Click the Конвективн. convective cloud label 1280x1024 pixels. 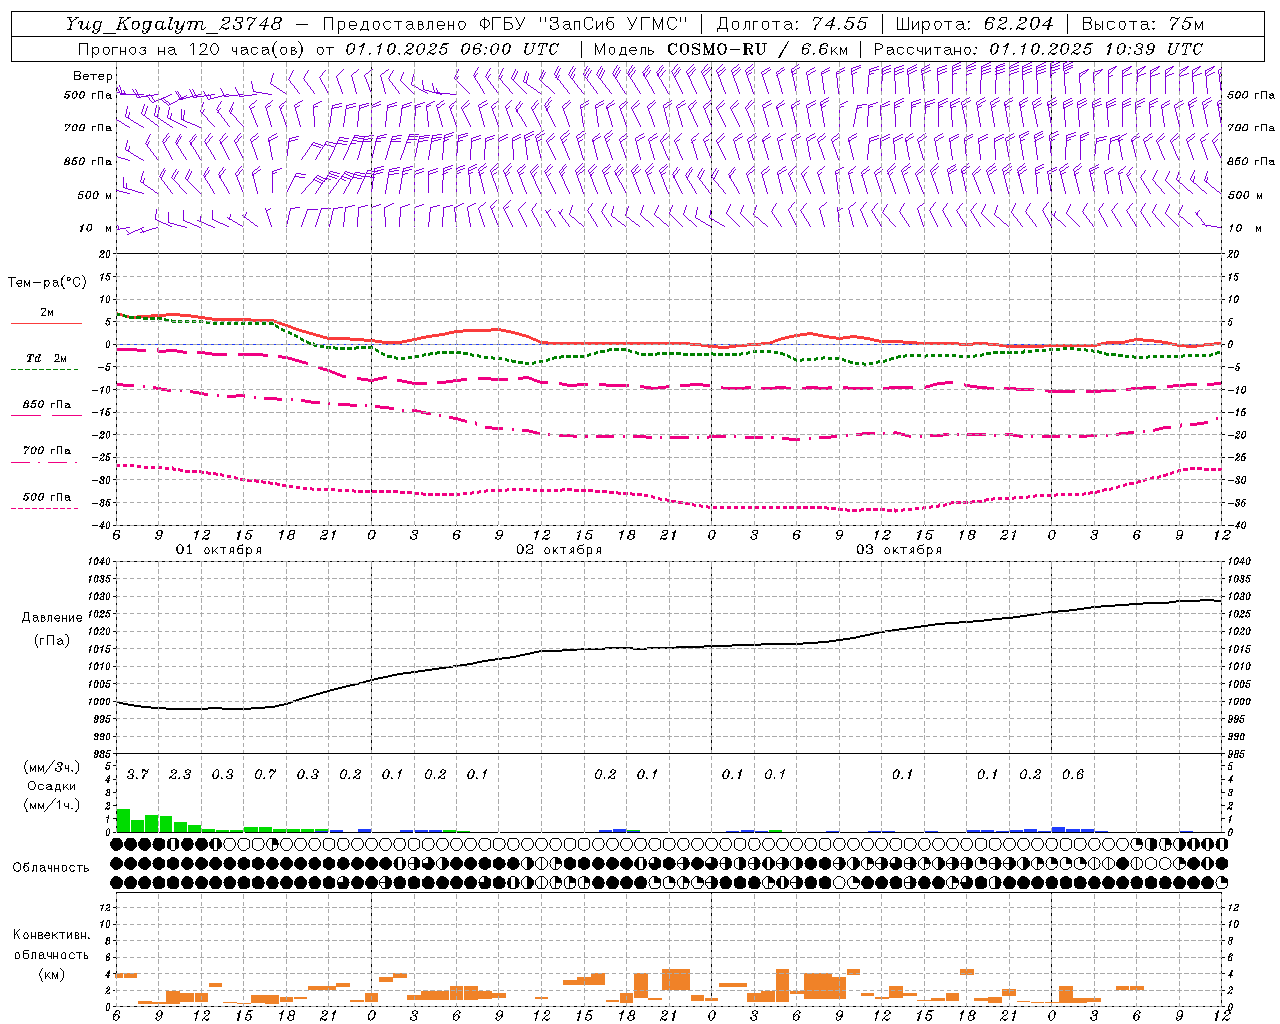[51, 935]
